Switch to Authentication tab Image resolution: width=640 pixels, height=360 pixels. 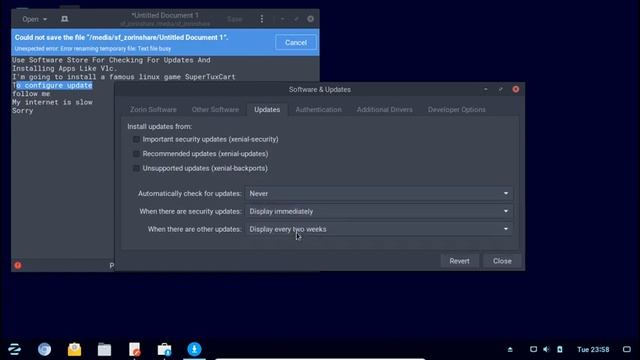(x=318, y=109)
